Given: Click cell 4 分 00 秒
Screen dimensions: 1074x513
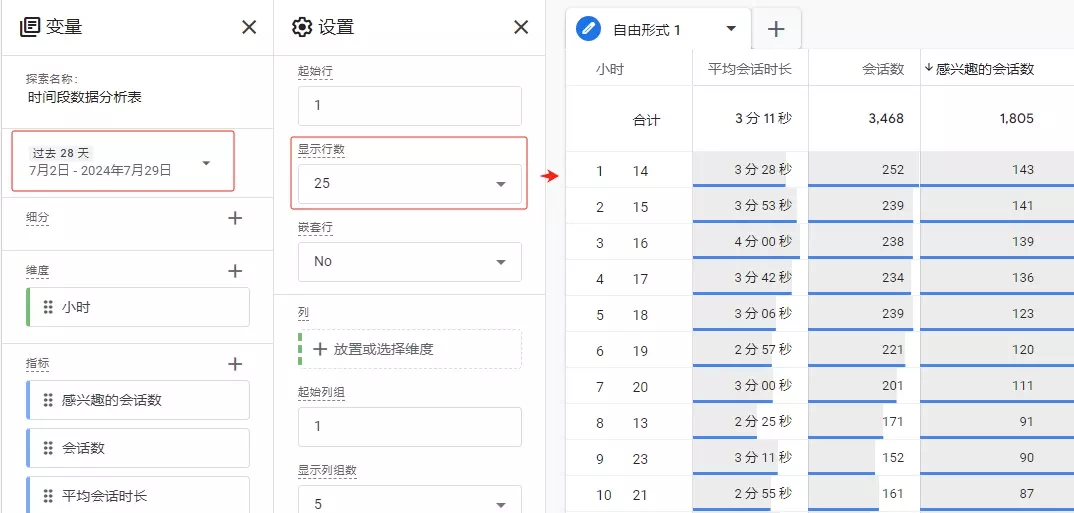Looking at the screenshot, I should [763, 241].
